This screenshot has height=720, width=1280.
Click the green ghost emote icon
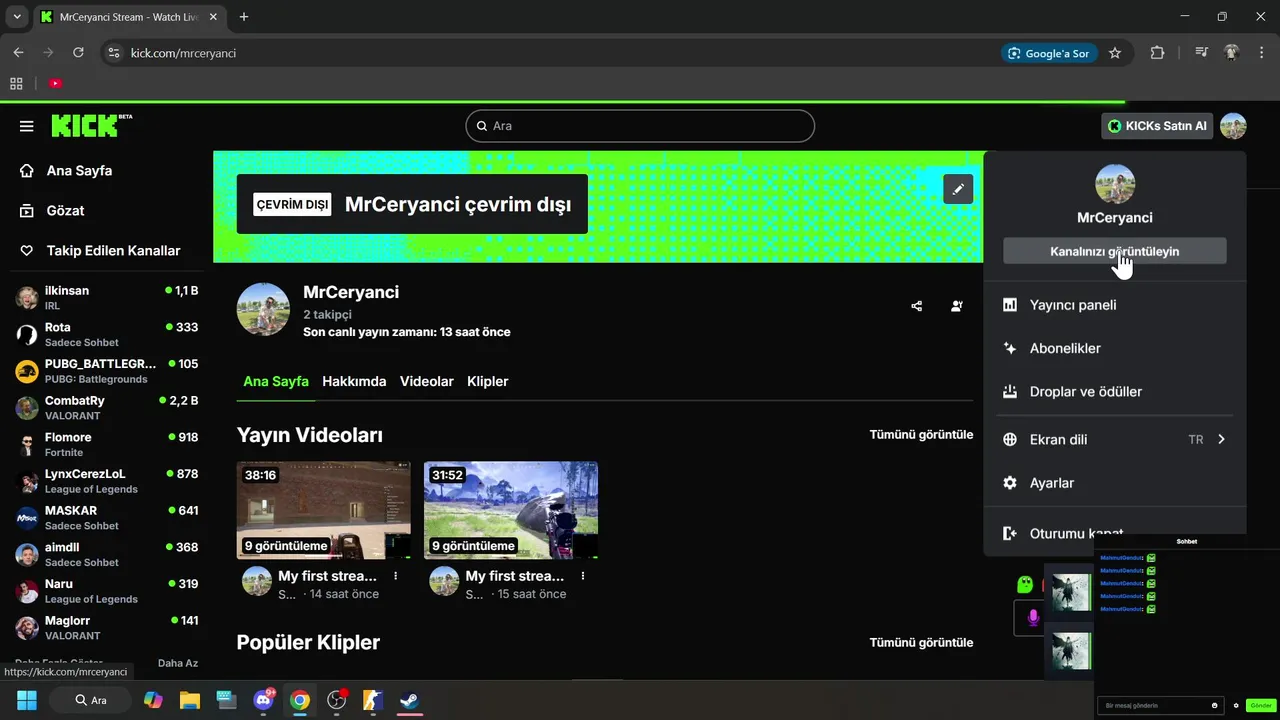(x=1025, y=584)
